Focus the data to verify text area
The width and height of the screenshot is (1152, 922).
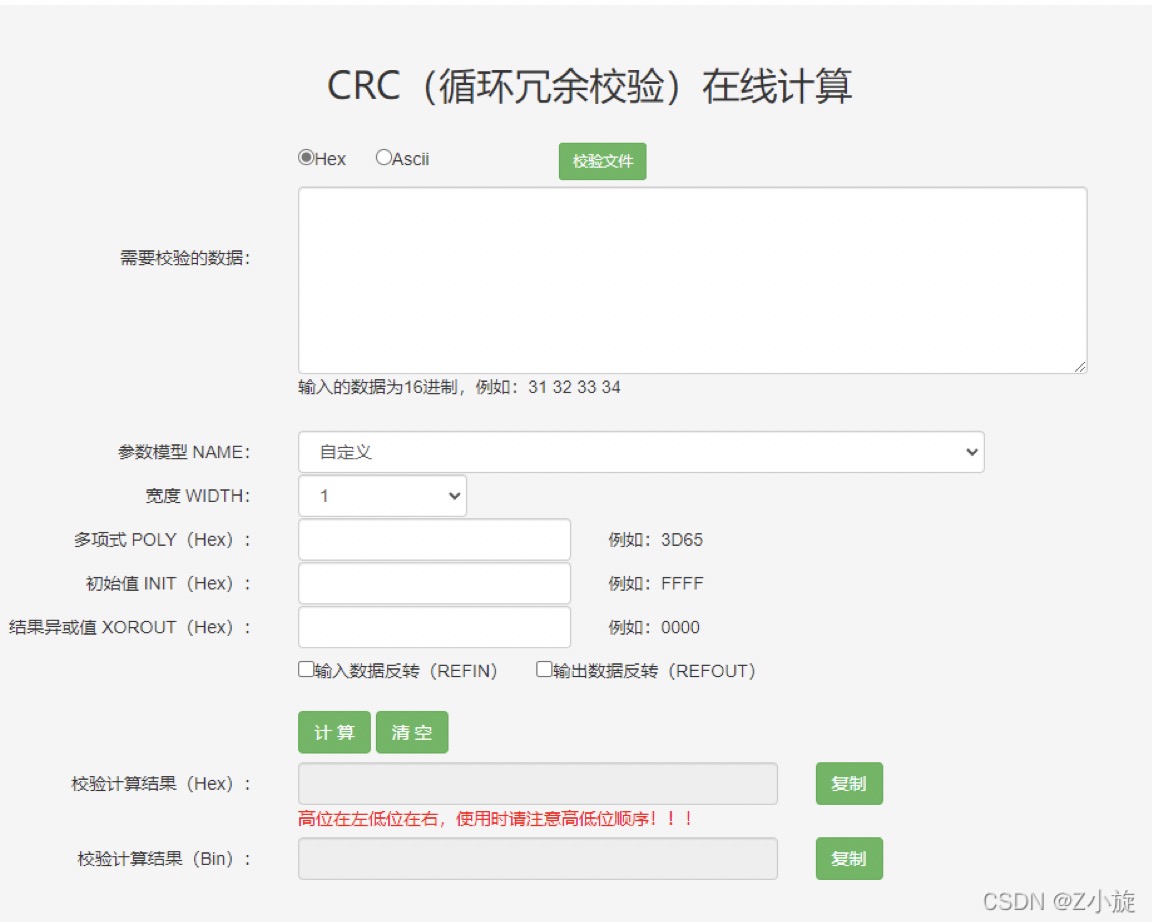coord(692,280)
